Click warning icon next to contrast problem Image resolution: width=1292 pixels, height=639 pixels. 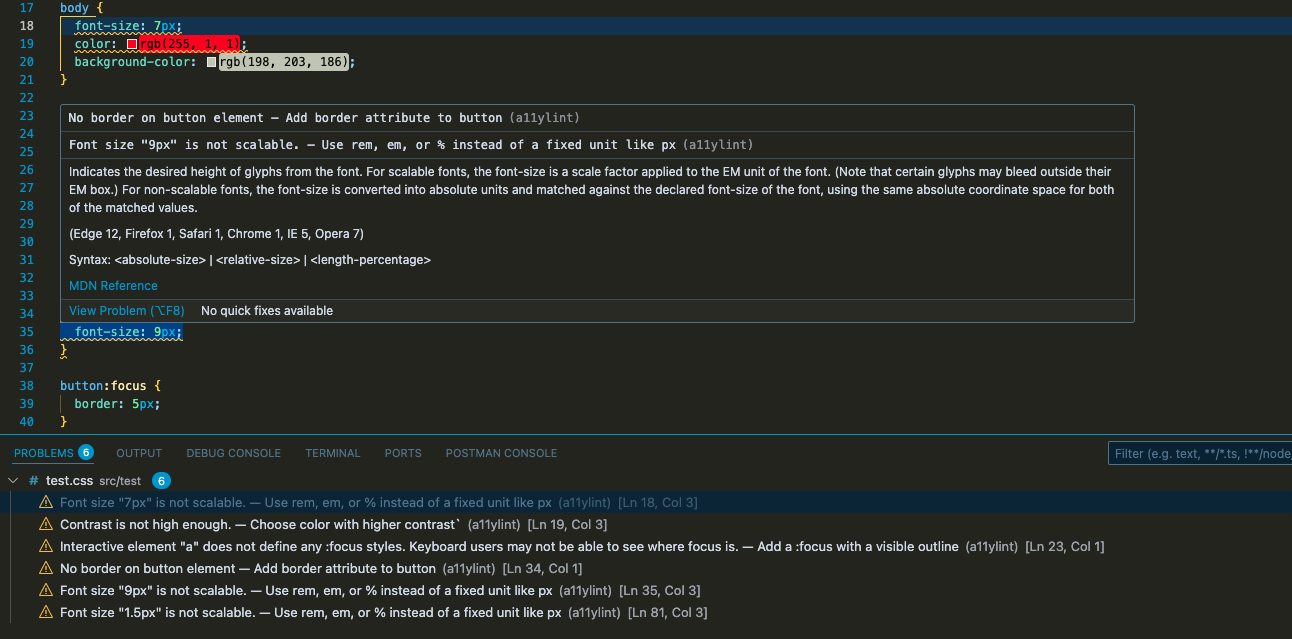pyautogui.click(x=46, y=524)
